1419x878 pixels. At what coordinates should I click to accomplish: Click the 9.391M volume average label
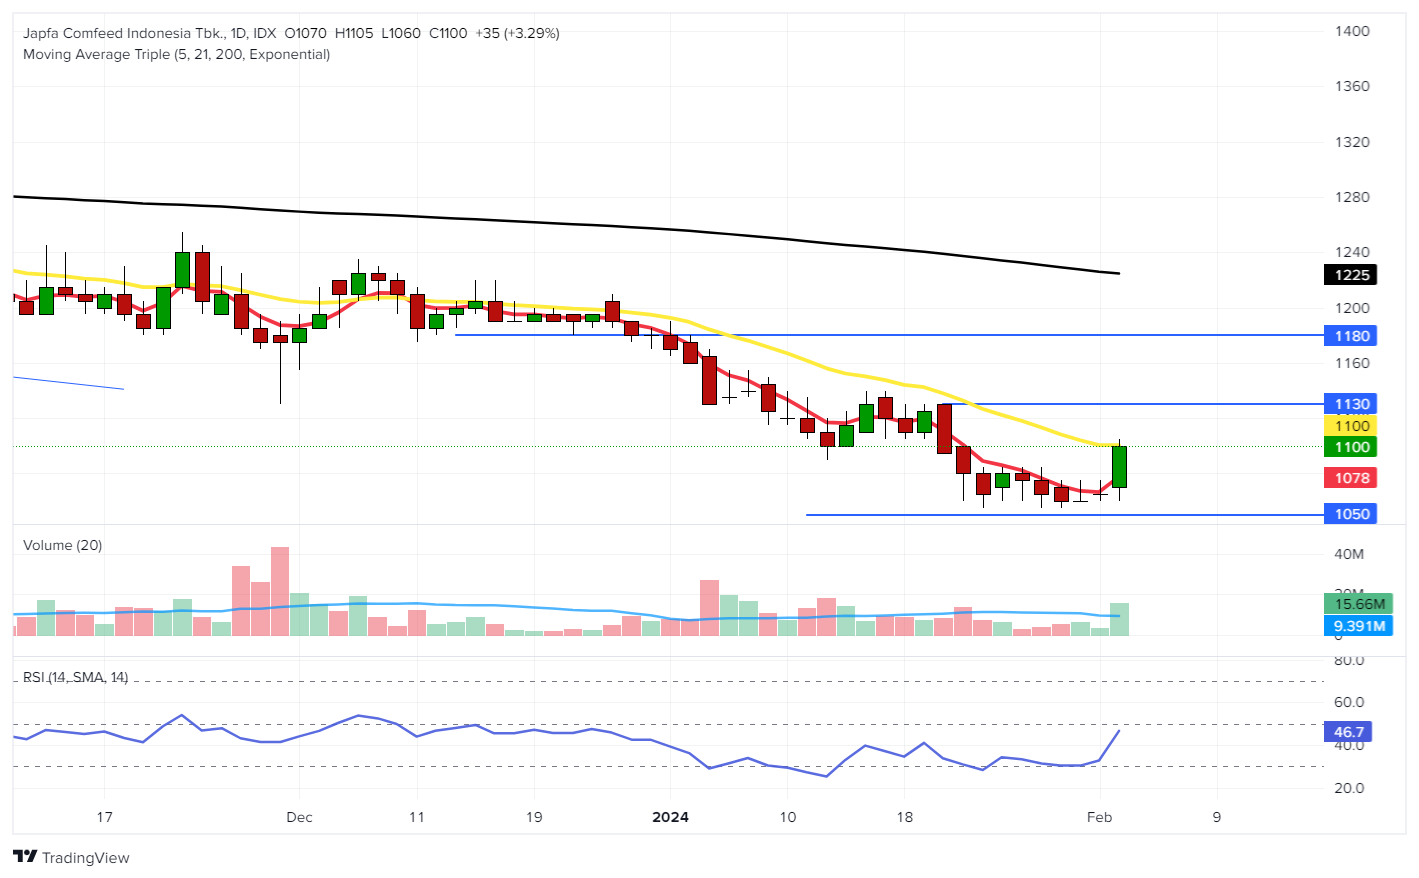(x=1358, y=626)
